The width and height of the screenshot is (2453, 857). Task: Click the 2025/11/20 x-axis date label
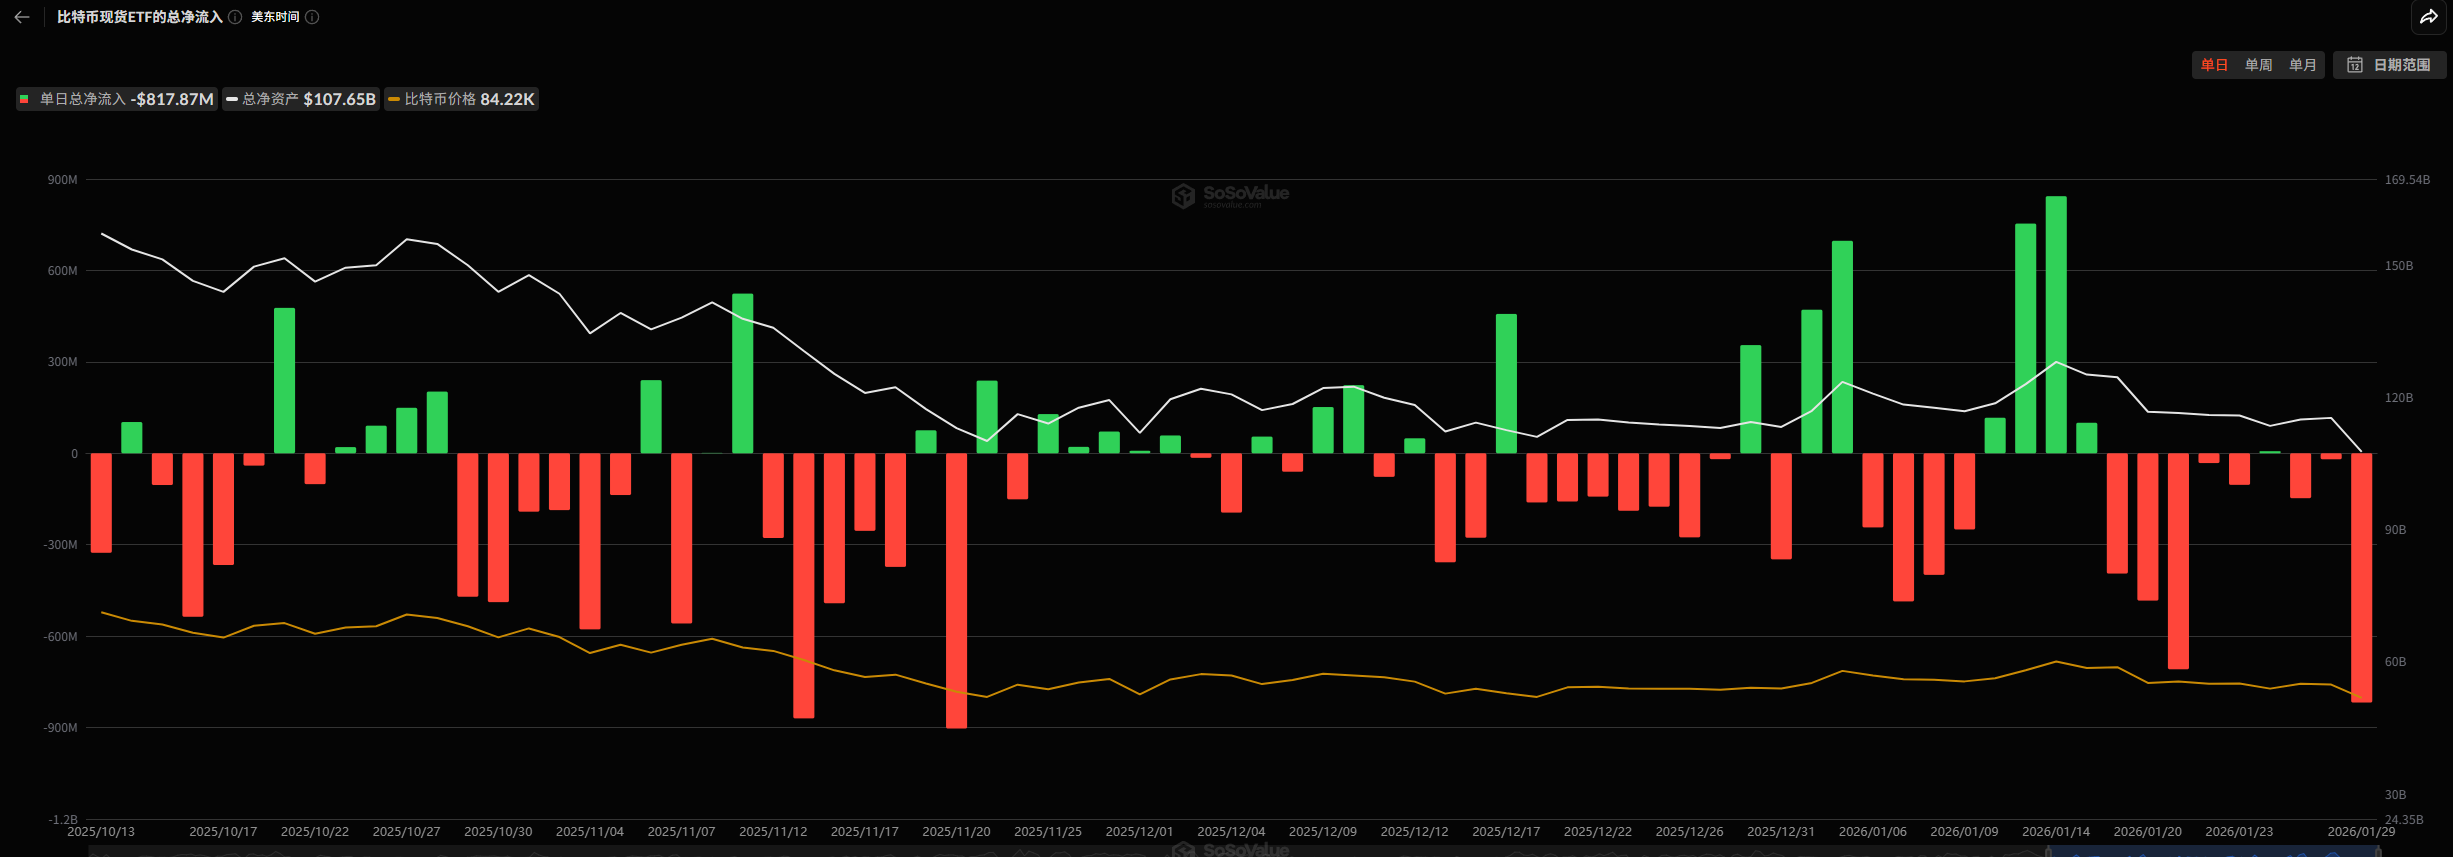point(956,832)
